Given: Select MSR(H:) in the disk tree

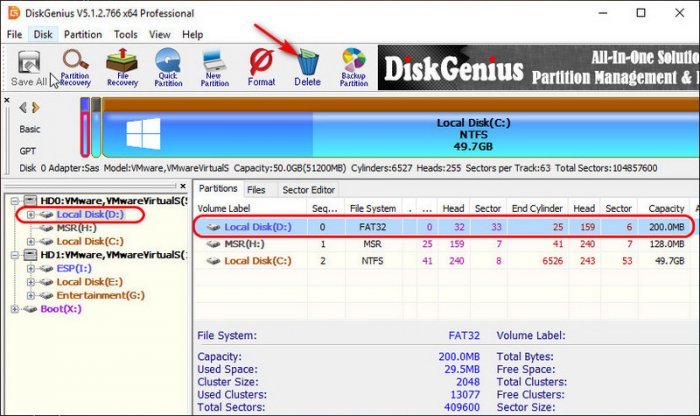Looking at the screenshot, I should [x=76, y=228].
